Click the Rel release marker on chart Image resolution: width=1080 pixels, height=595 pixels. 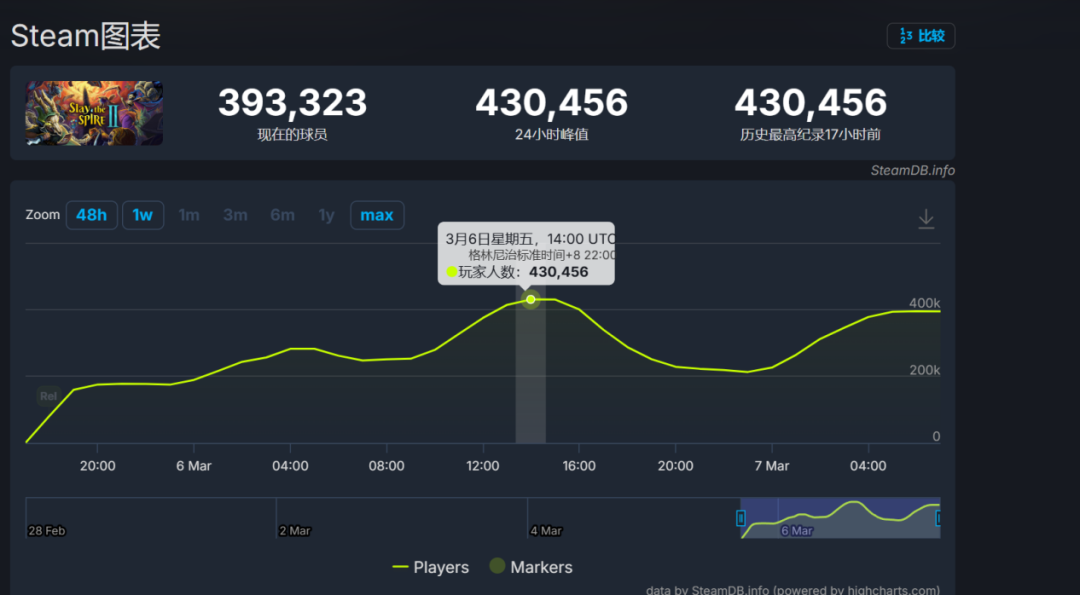click(48, 396)
